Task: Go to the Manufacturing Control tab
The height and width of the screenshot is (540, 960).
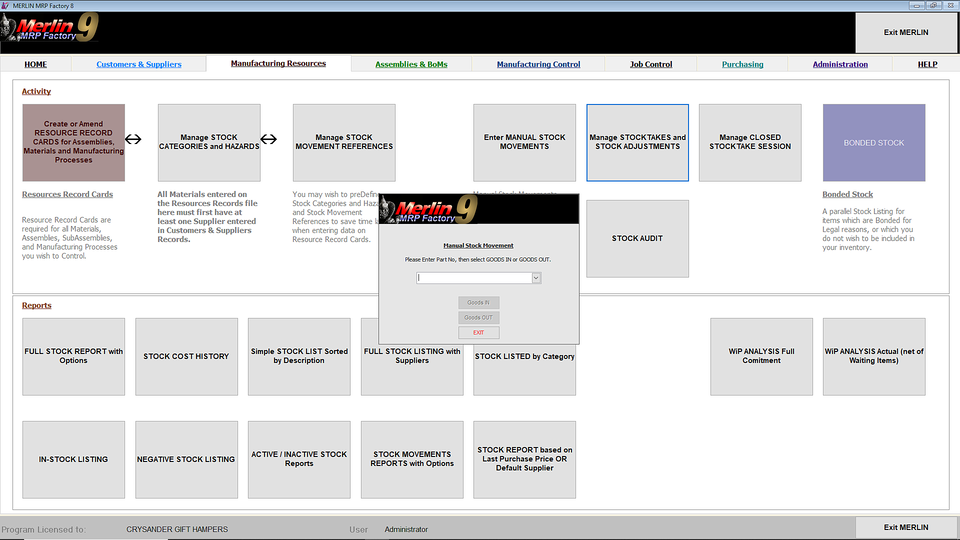Action: click(x=538, y=64)
